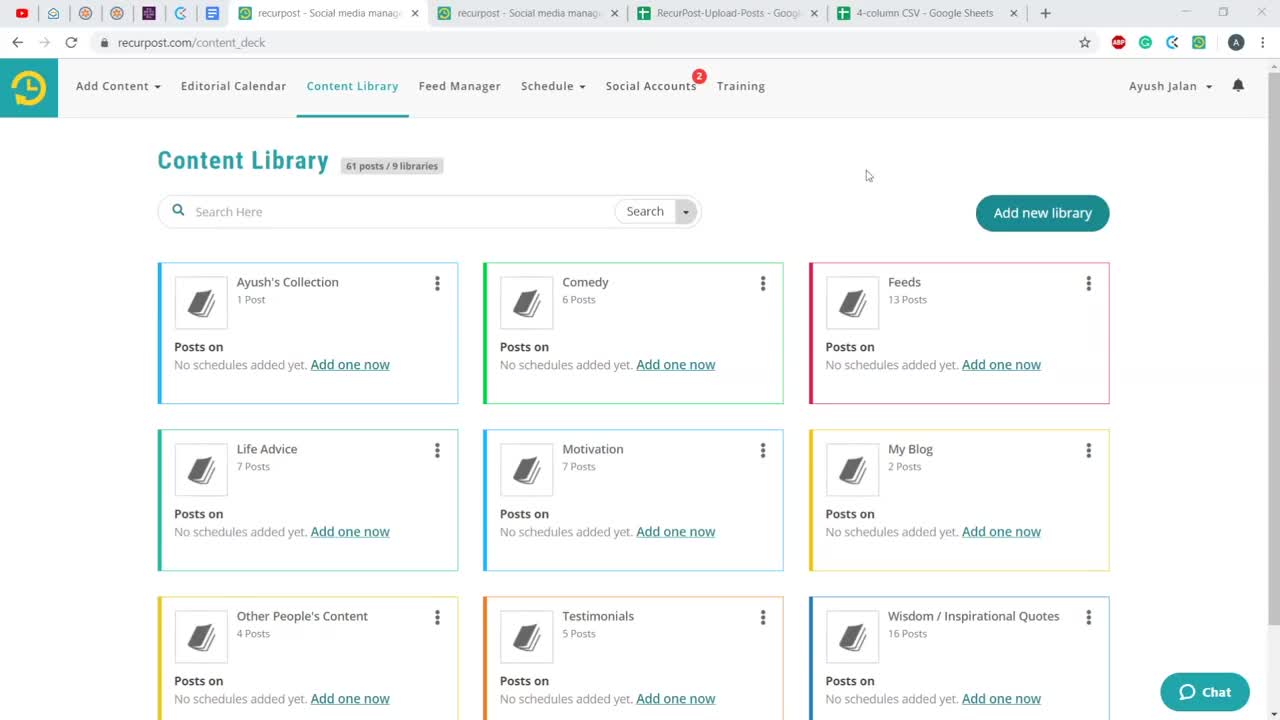Click the Adblock Plus extension icon
The height and width of the screenshot is (720, 1280).
1118,42
